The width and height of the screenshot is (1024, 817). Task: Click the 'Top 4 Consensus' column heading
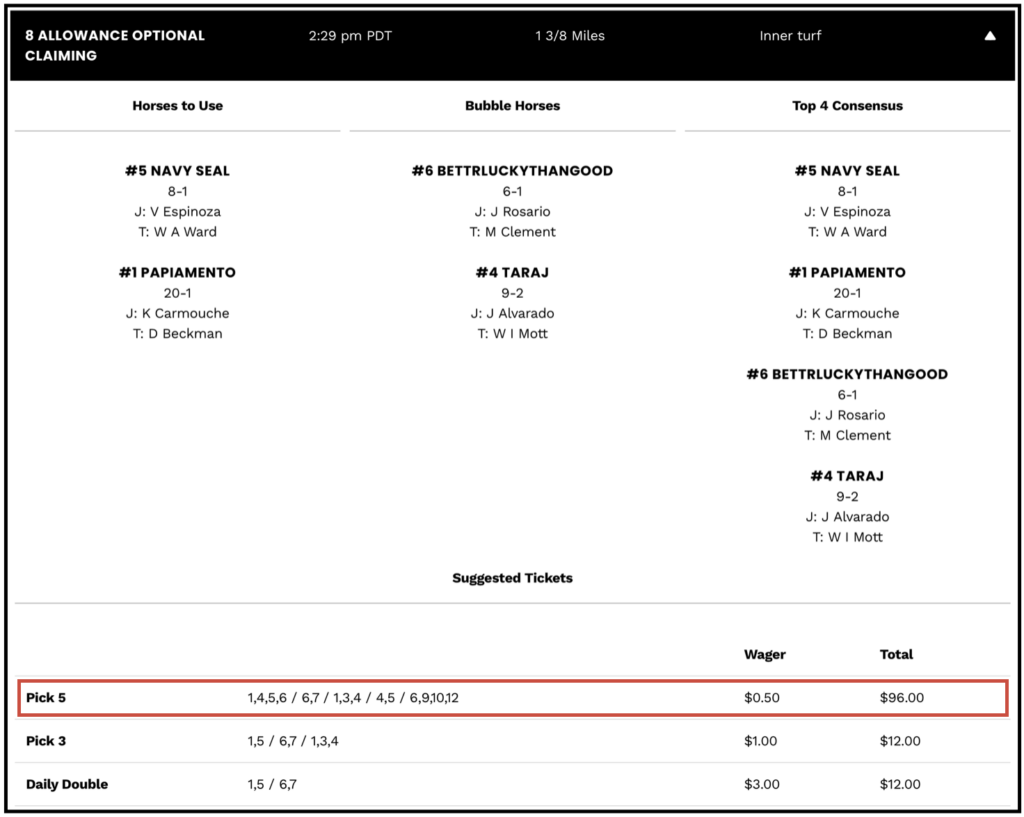coord(848,106)
